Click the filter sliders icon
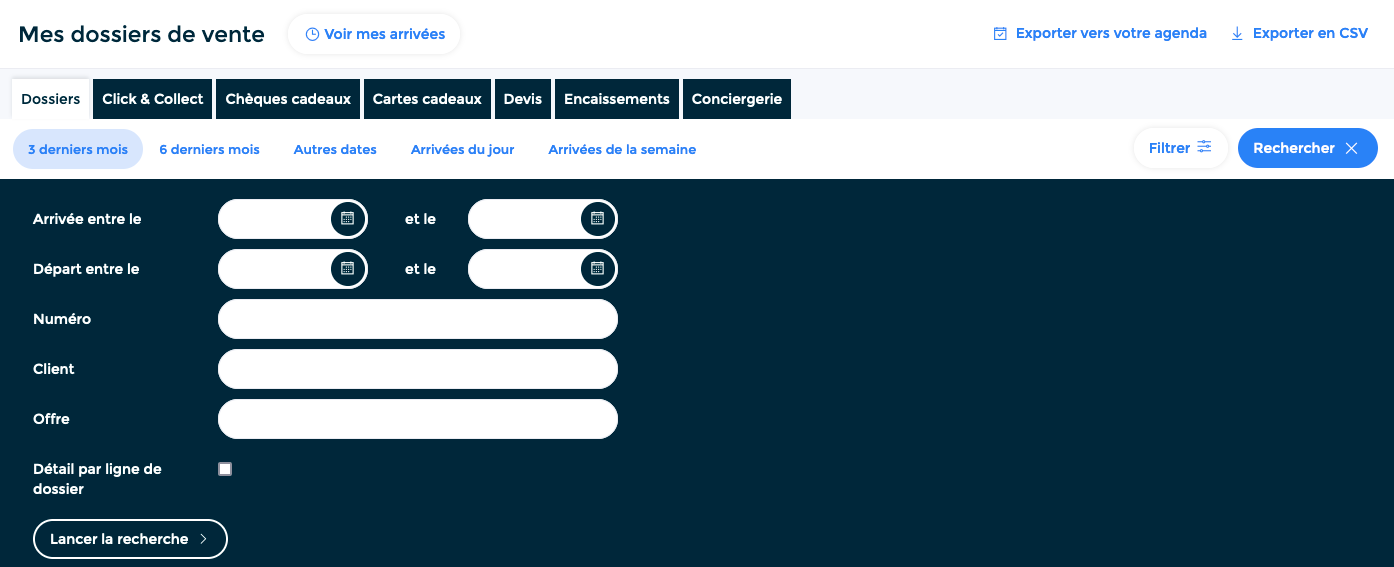 tap(1205, 147)
